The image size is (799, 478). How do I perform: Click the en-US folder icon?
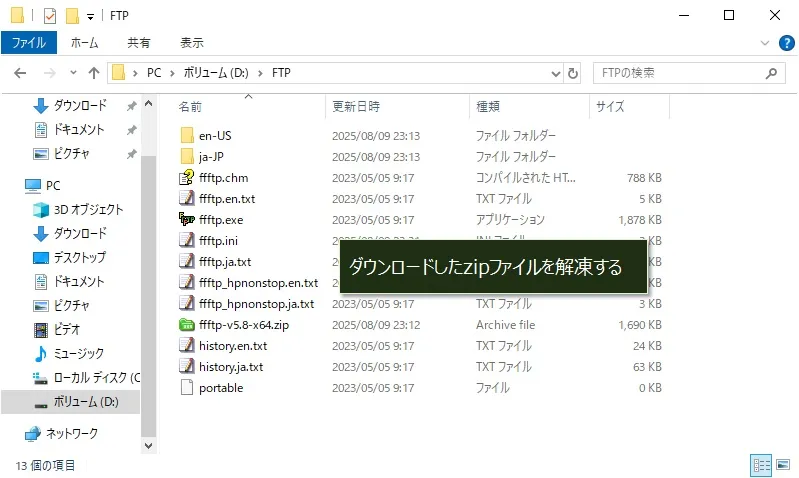(x=187, y=136)
